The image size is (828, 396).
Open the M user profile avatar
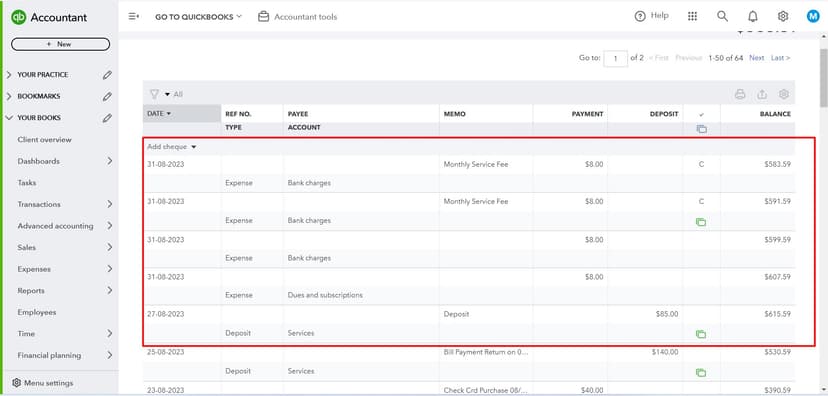[x=813, y=16]
